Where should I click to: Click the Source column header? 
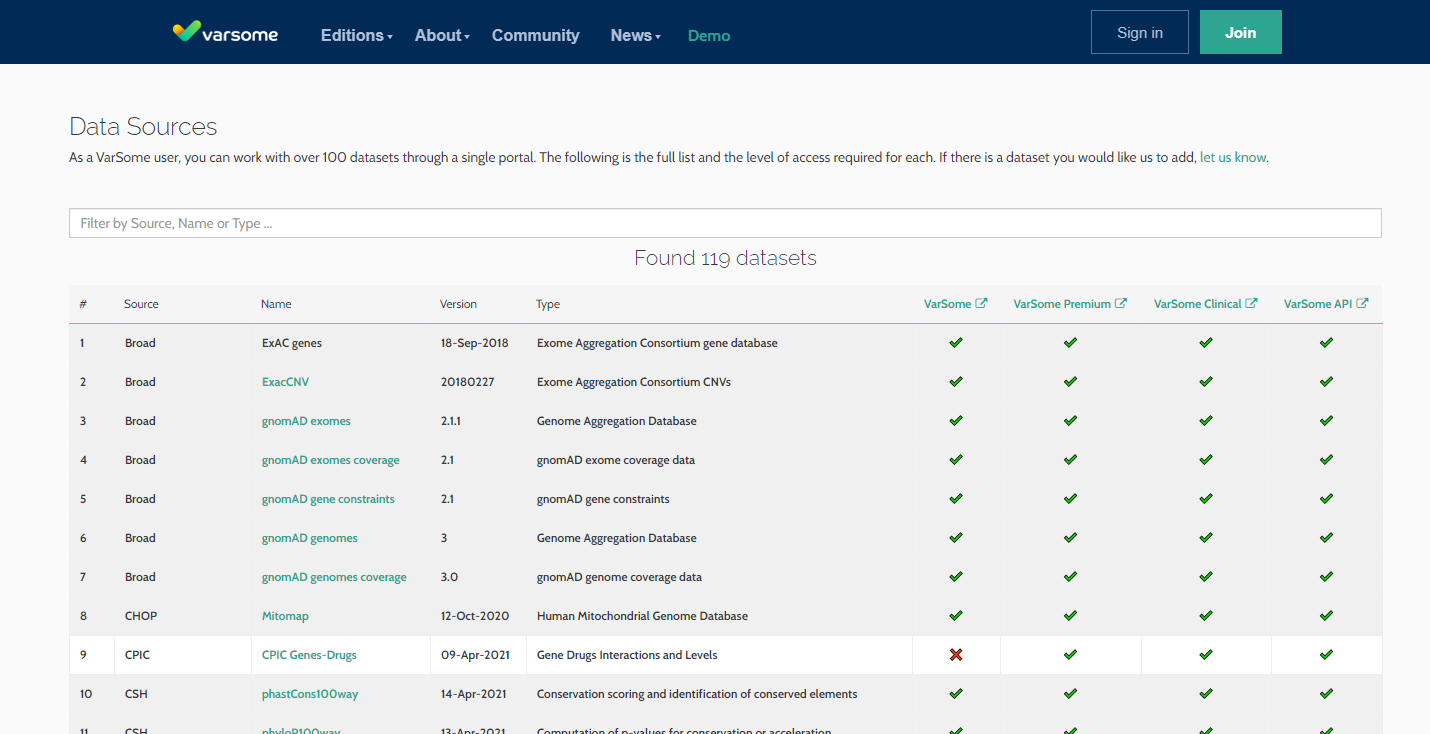141,304
